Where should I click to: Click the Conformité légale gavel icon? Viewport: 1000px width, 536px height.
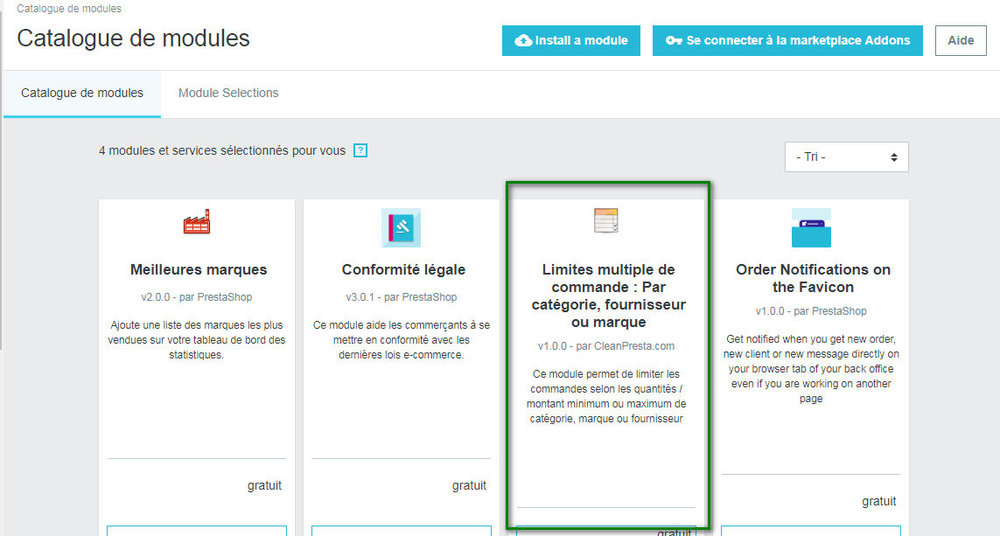[401, 228]
